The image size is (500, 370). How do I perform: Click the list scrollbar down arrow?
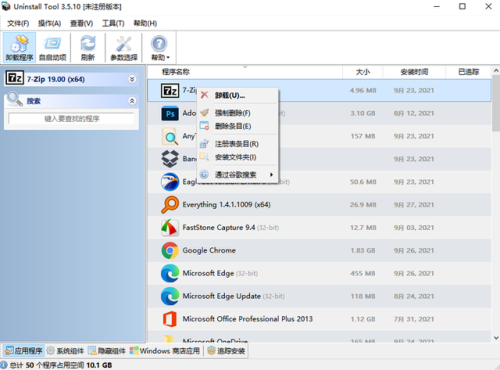496,338
